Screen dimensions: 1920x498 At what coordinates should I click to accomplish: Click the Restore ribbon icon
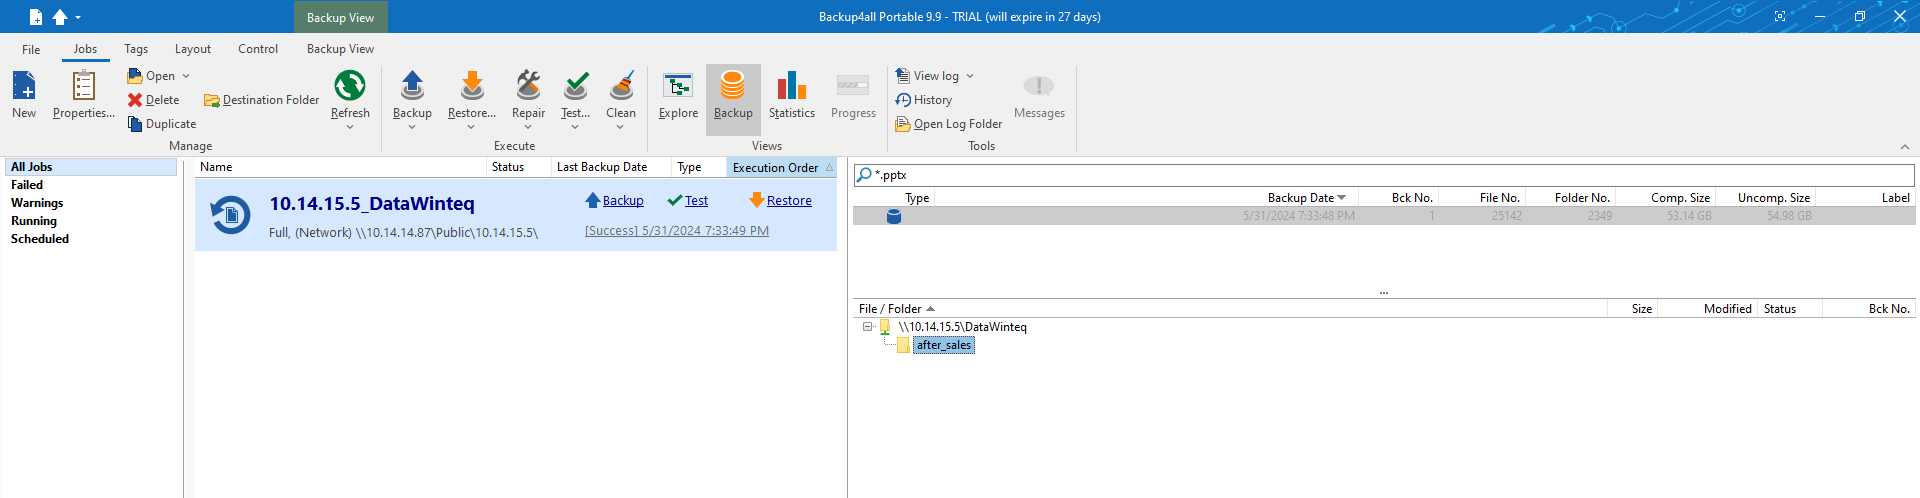point(472,86)
